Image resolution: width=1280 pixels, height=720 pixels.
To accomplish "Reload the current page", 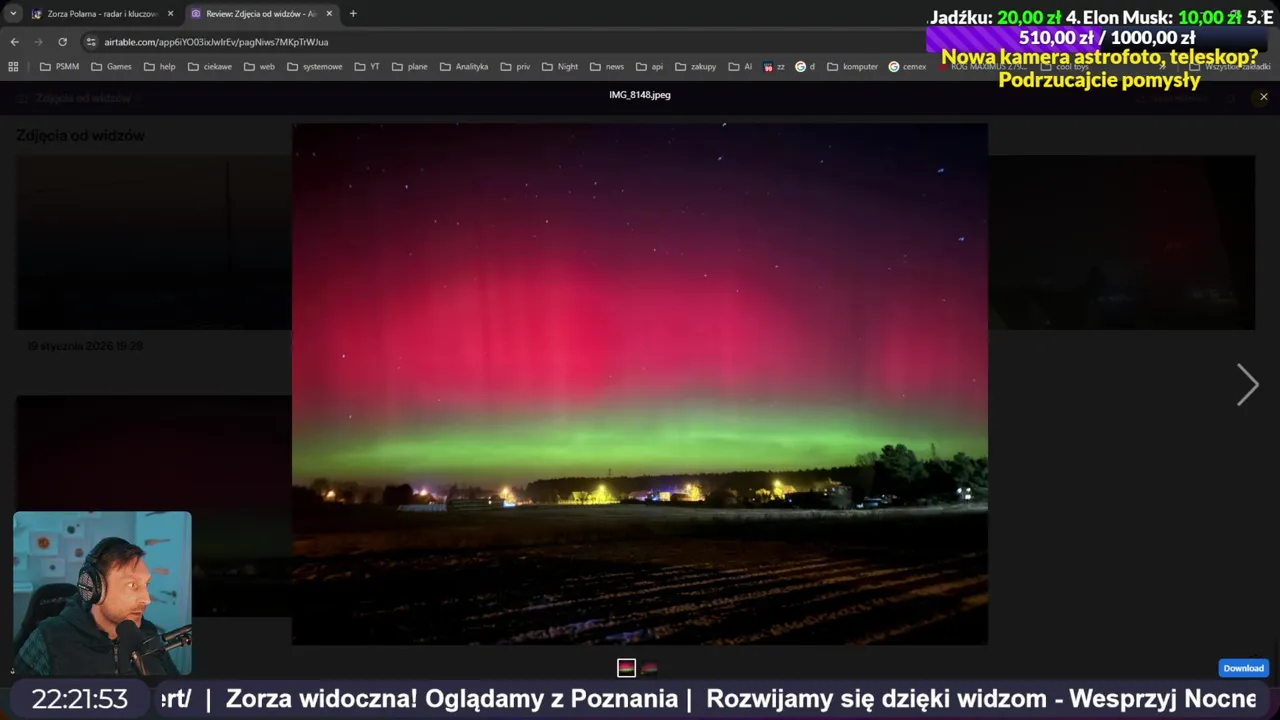I will [62, 42].
